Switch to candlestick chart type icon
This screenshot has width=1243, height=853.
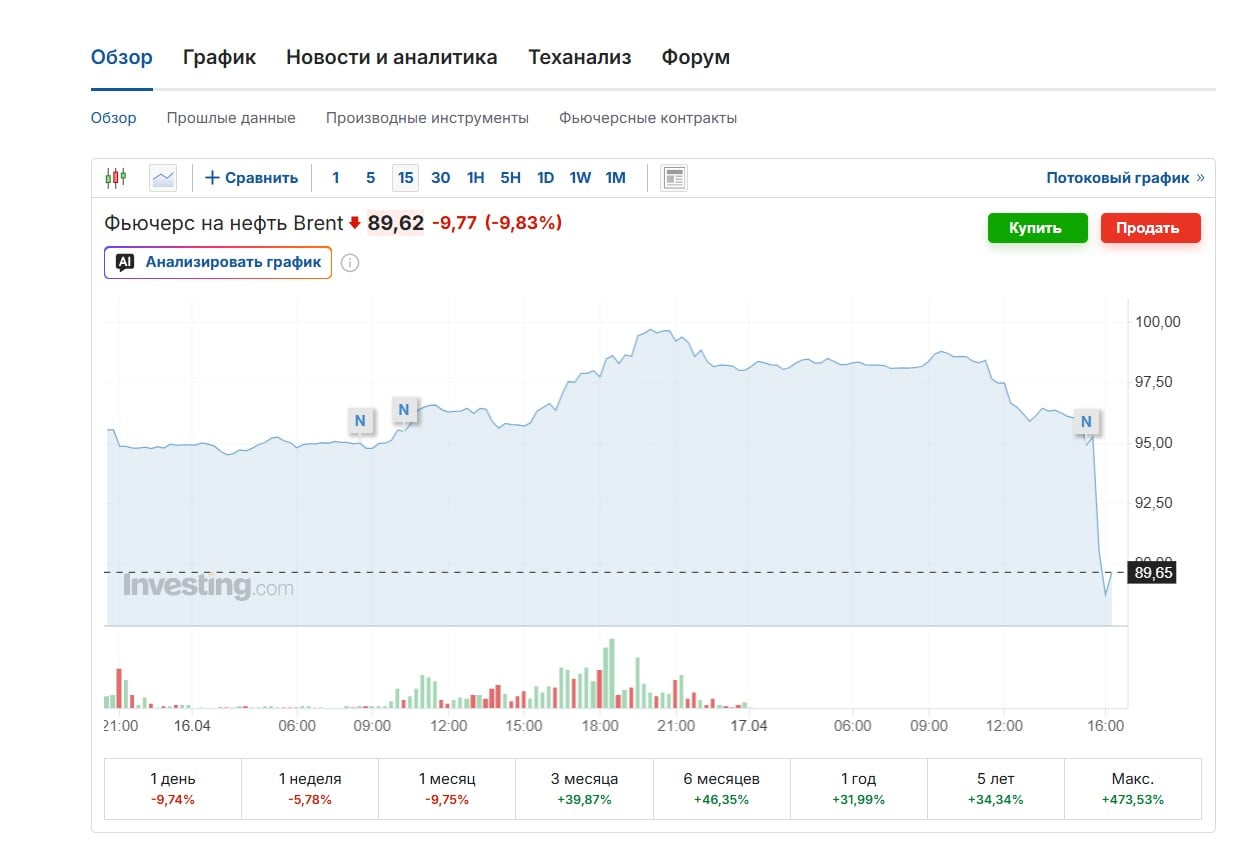pyautogui.click(x=116, y=178)
